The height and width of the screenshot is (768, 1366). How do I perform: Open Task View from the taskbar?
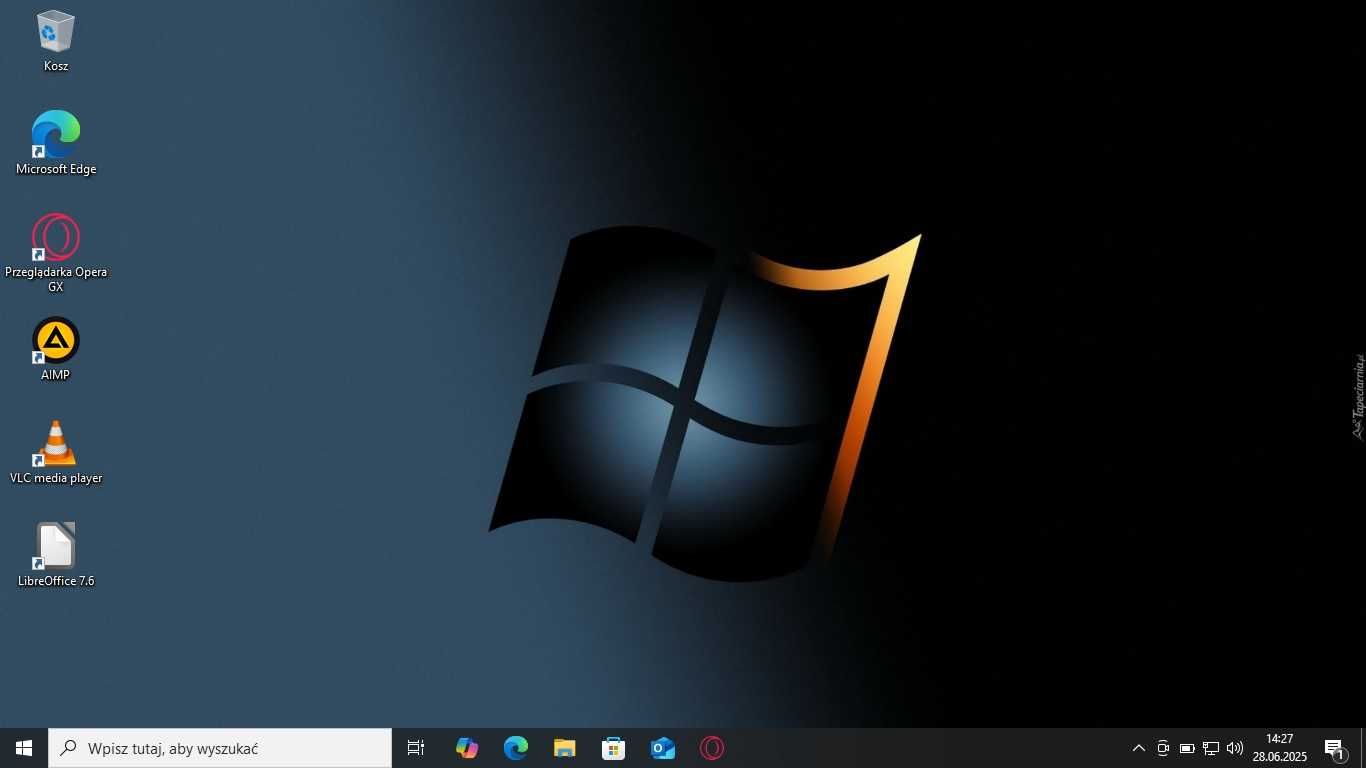click(x=416, y=748)
